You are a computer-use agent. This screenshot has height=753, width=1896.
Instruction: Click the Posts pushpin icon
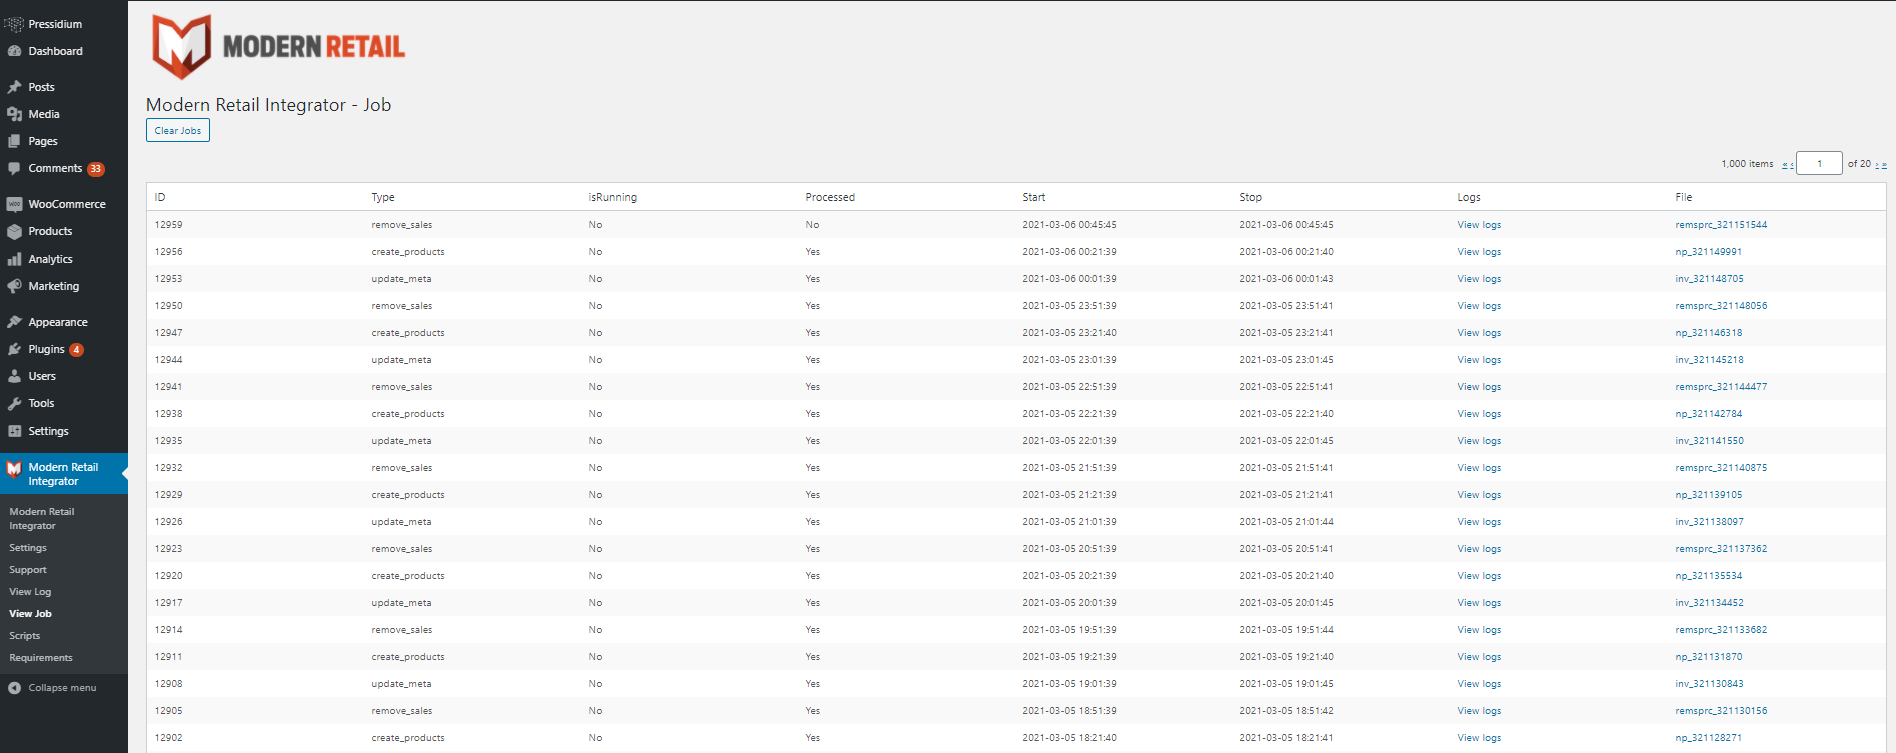tap(14, 87)
